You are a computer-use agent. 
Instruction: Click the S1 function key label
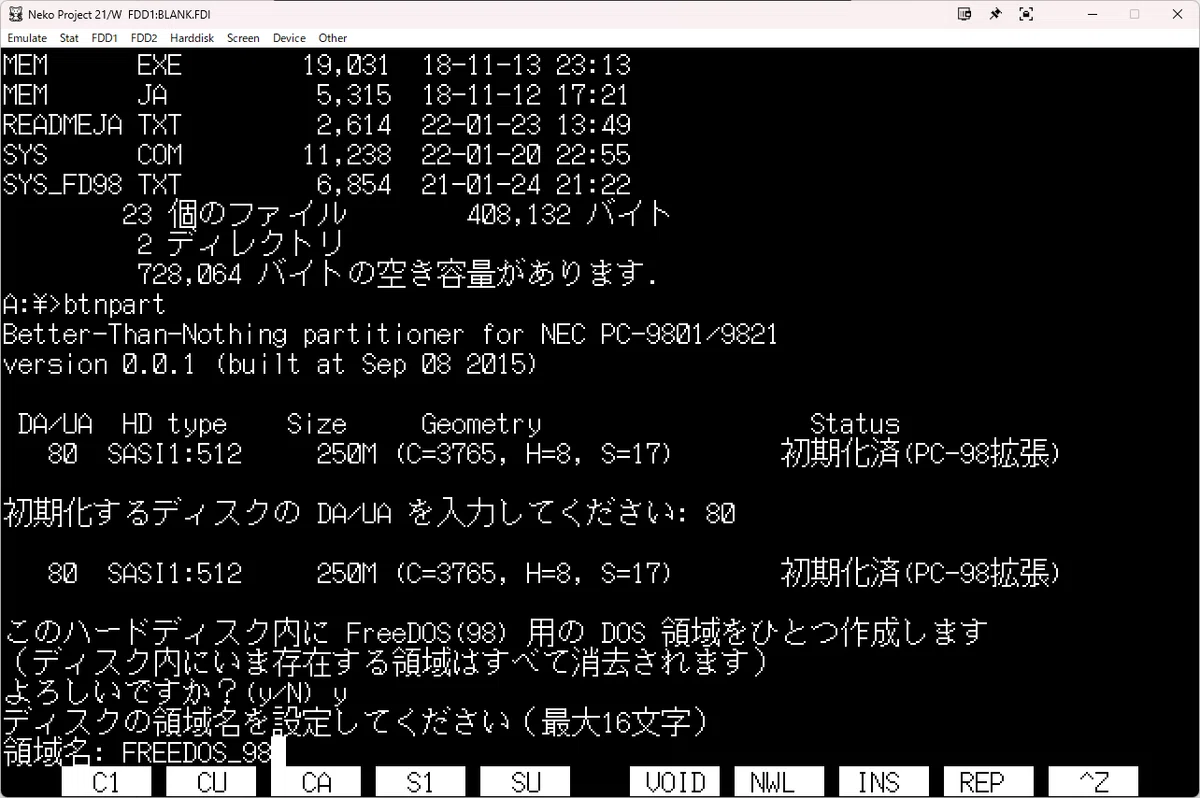click(x=420, y=782)
